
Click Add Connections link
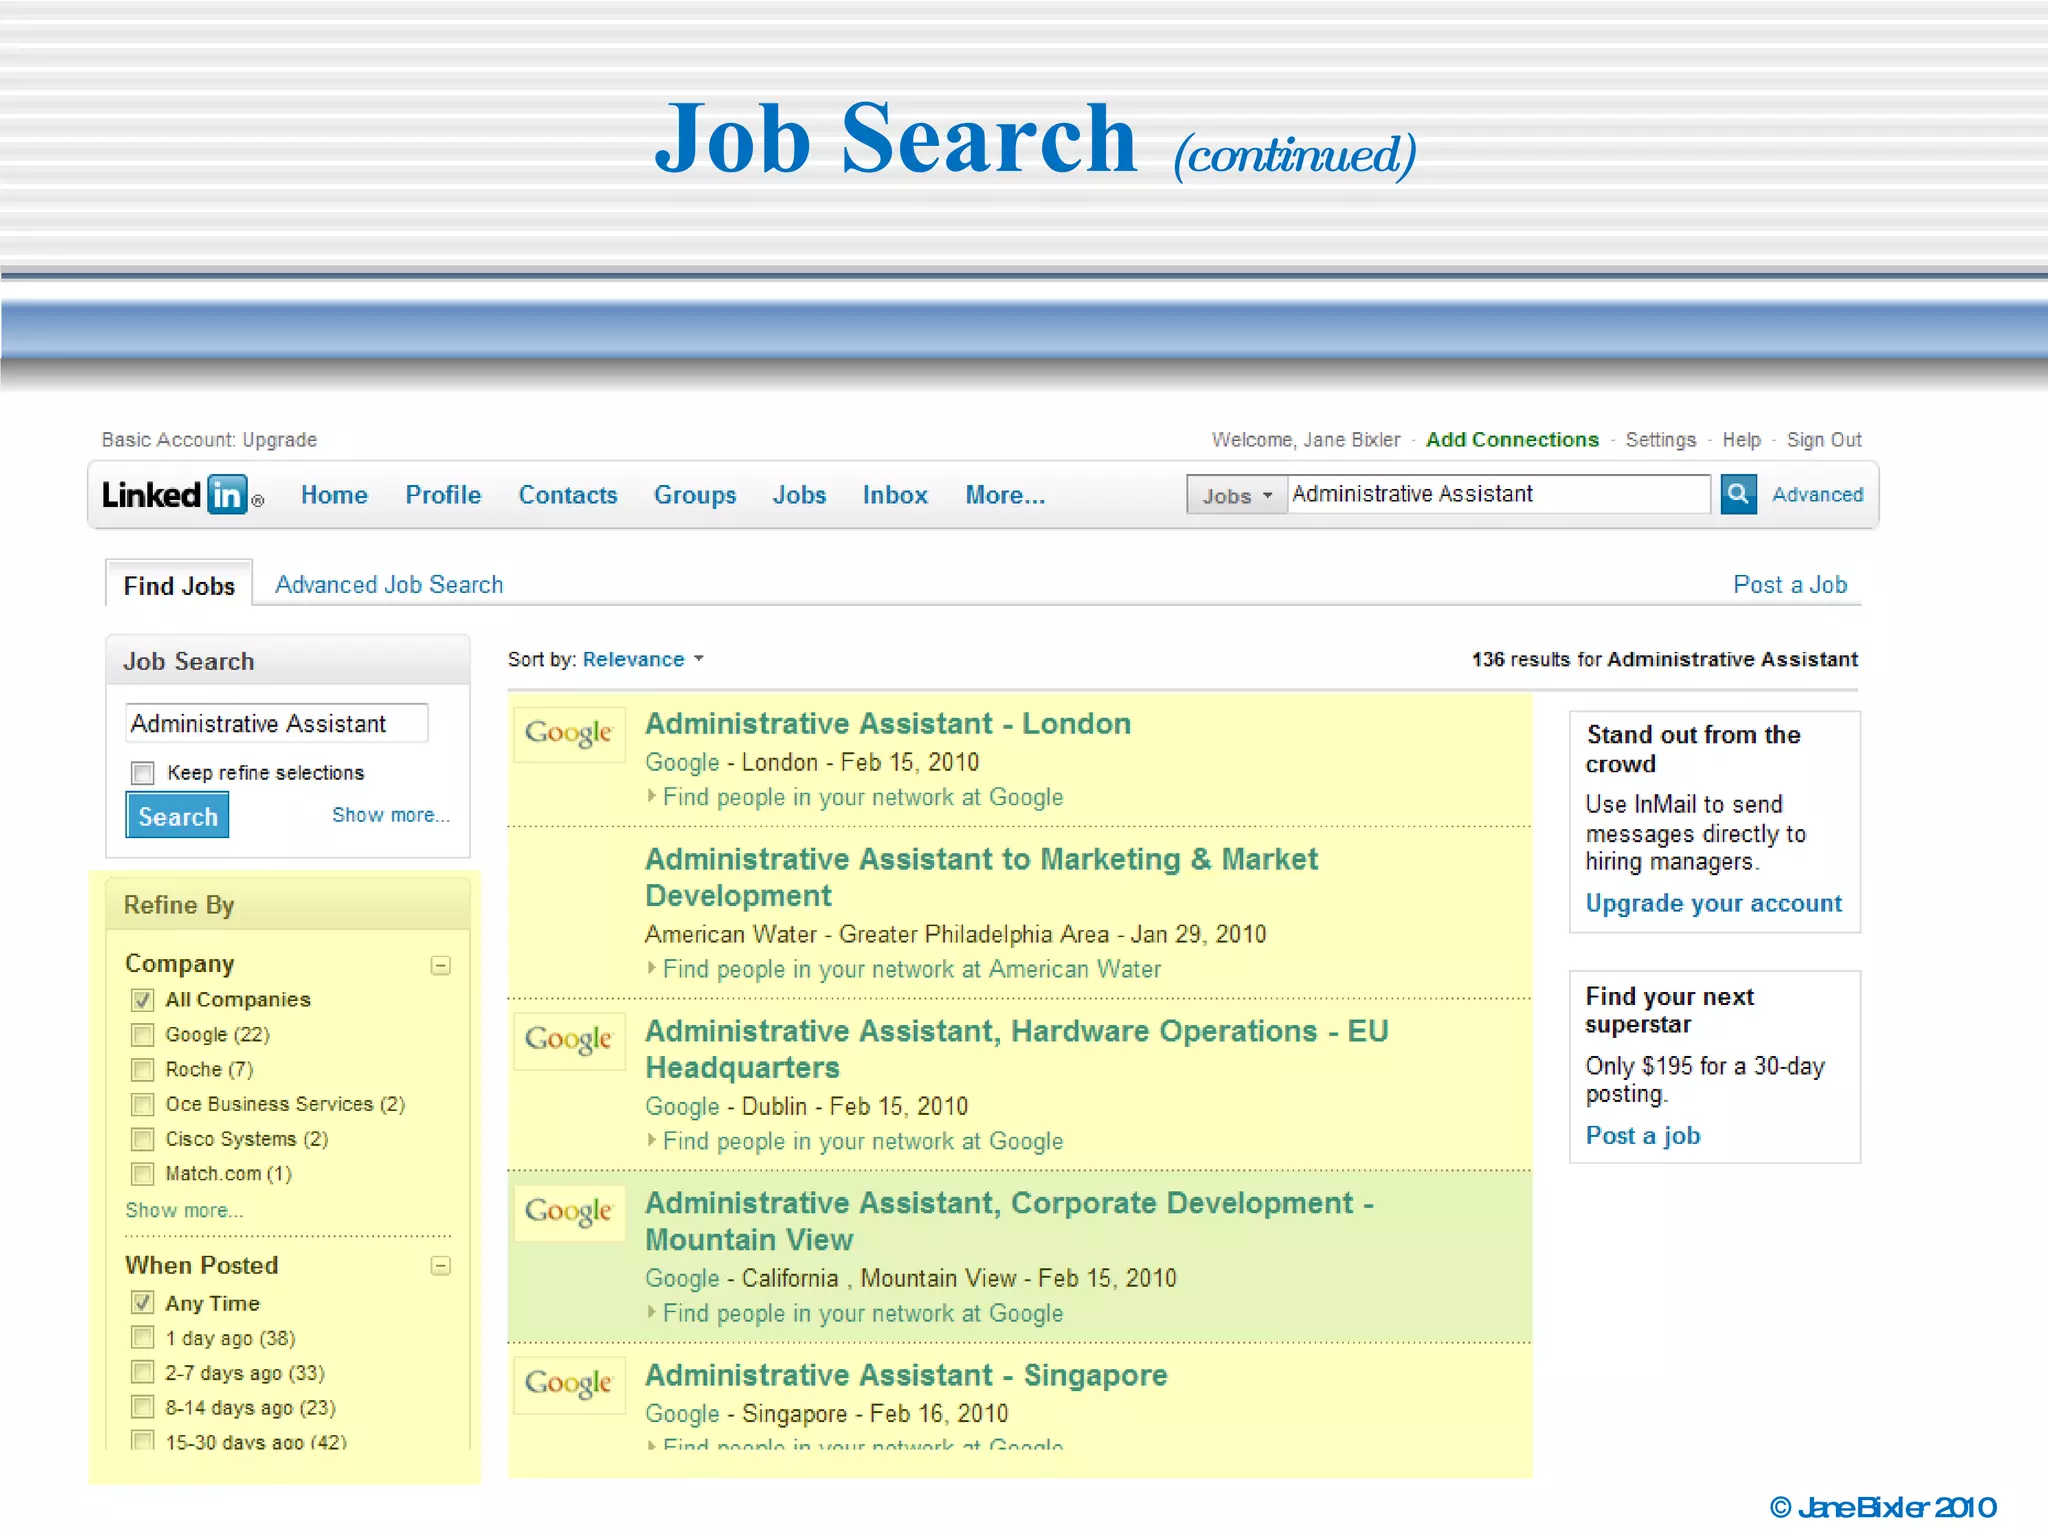pos(1512,439)
